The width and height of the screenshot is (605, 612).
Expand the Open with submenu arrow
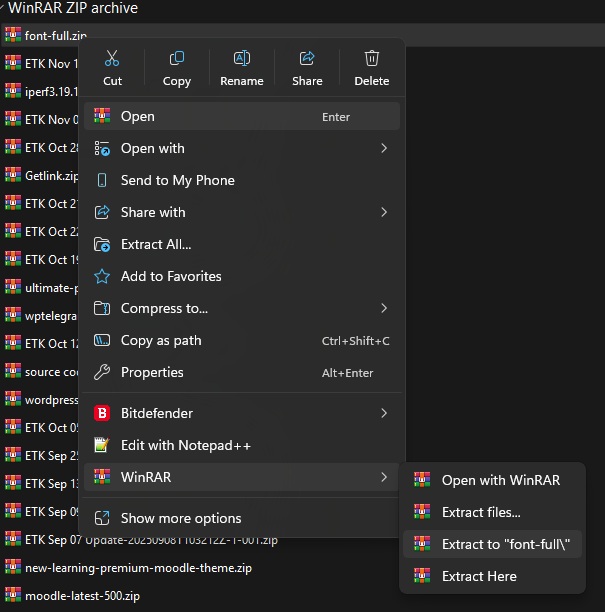[x=384, y=149]
